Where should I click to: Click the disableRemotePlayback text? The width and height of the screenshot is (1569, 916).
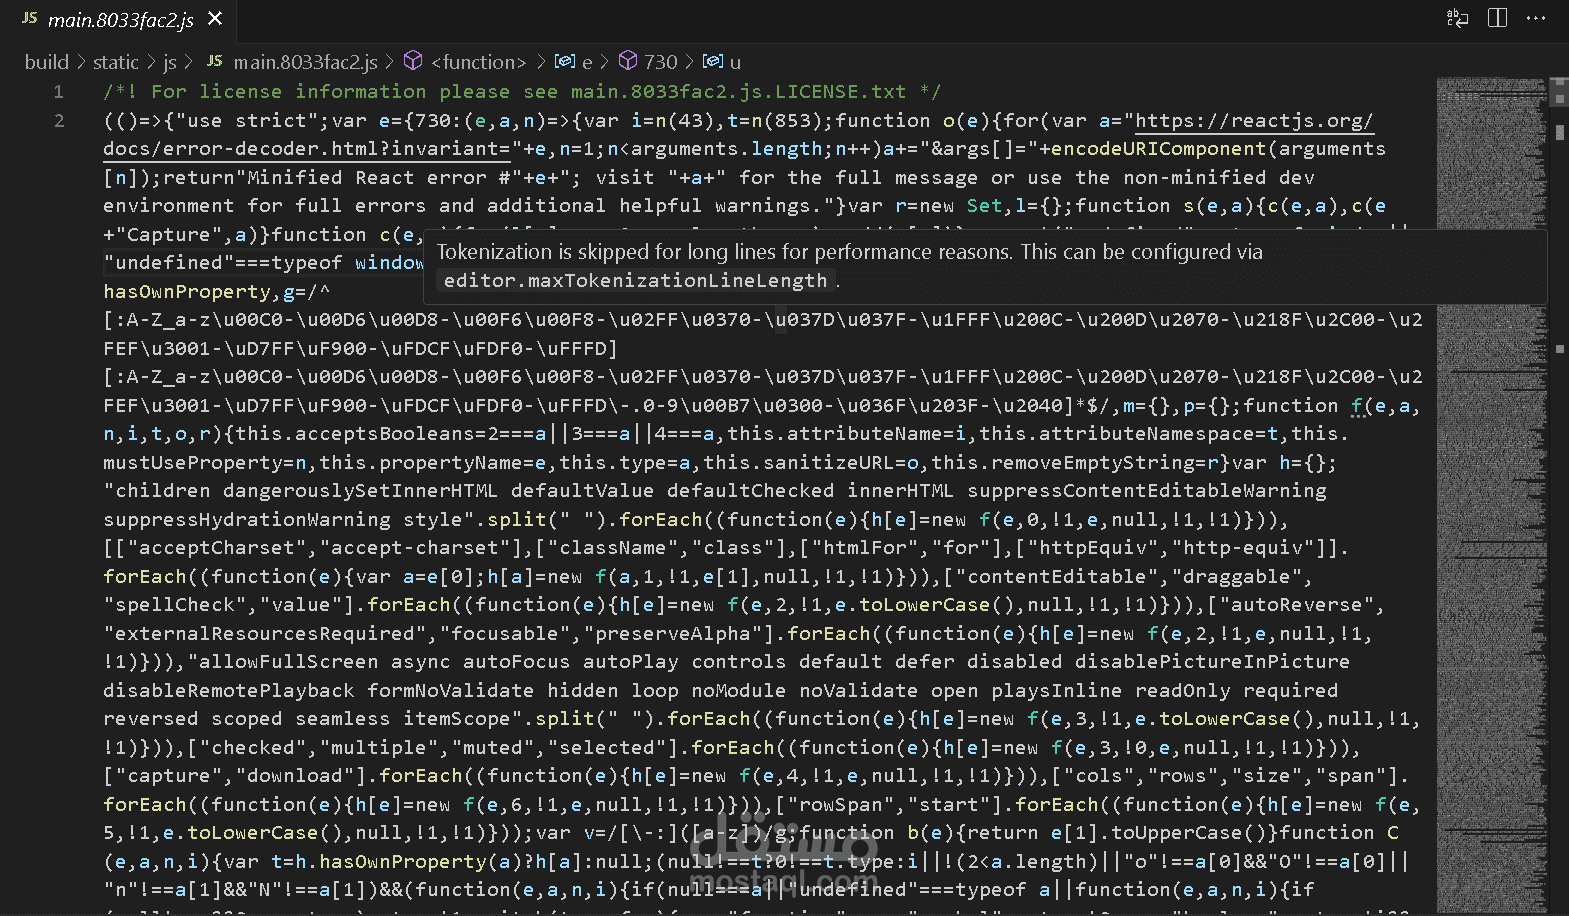tap(228, 691)
